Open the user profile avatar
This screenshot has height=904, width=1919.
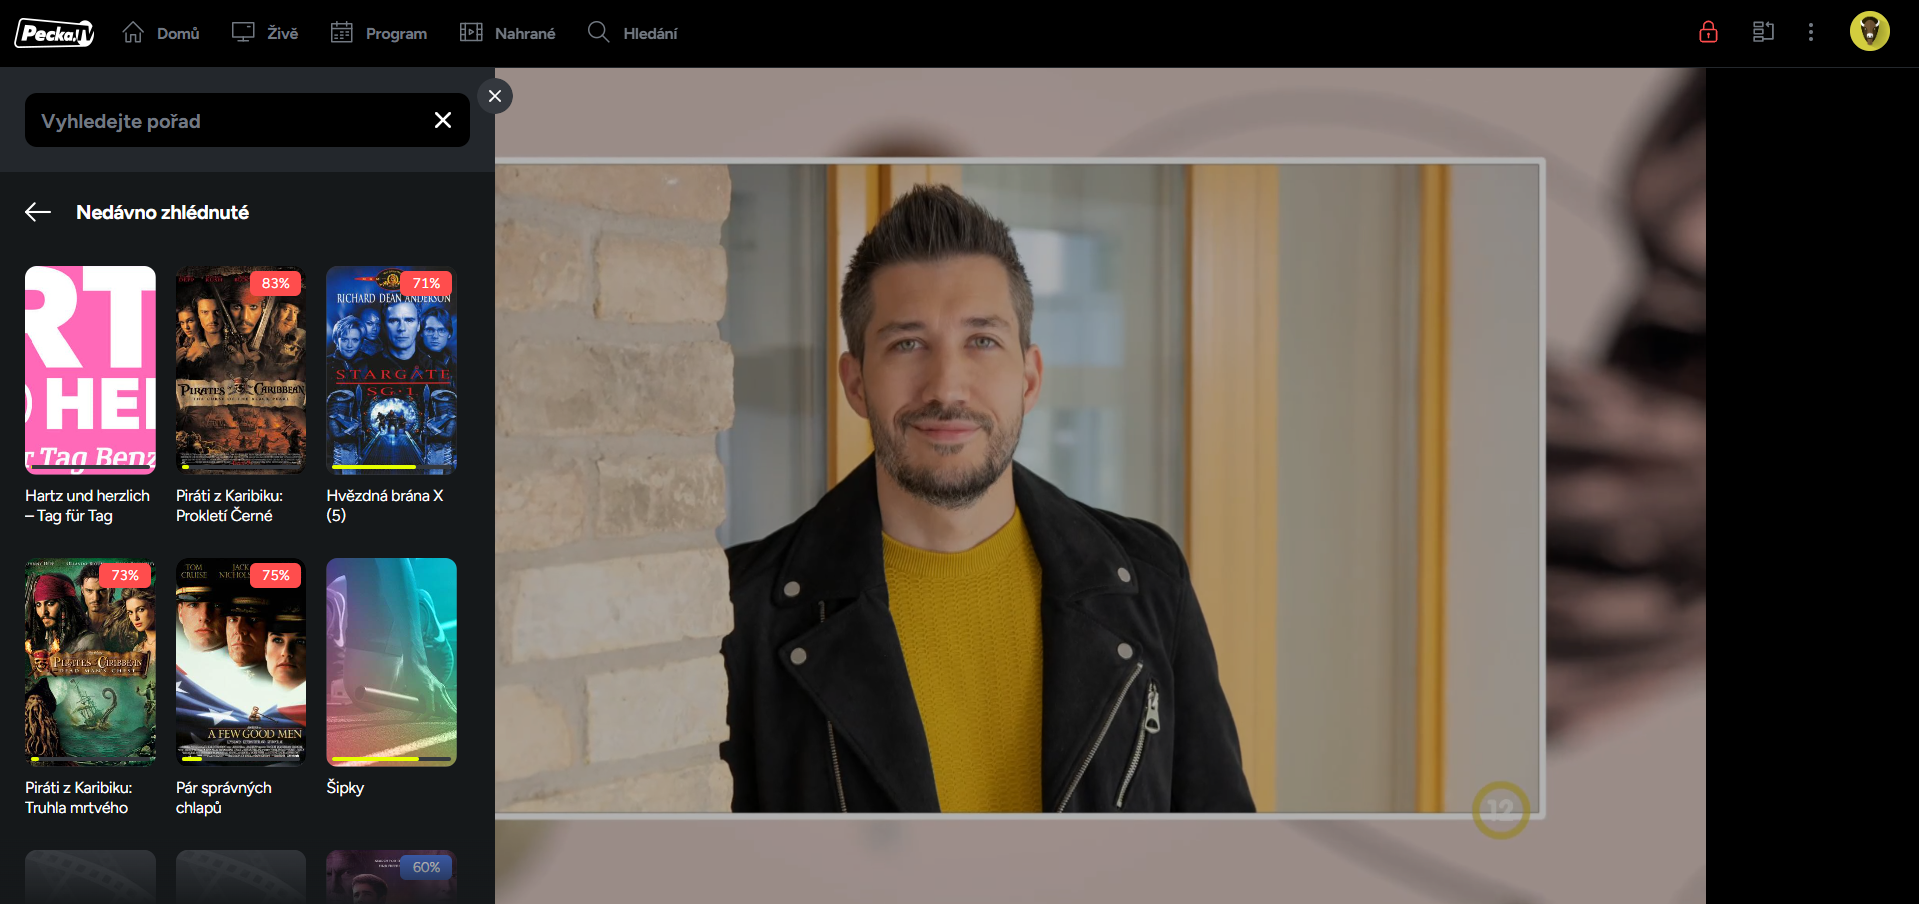(x=1869, y=31)
